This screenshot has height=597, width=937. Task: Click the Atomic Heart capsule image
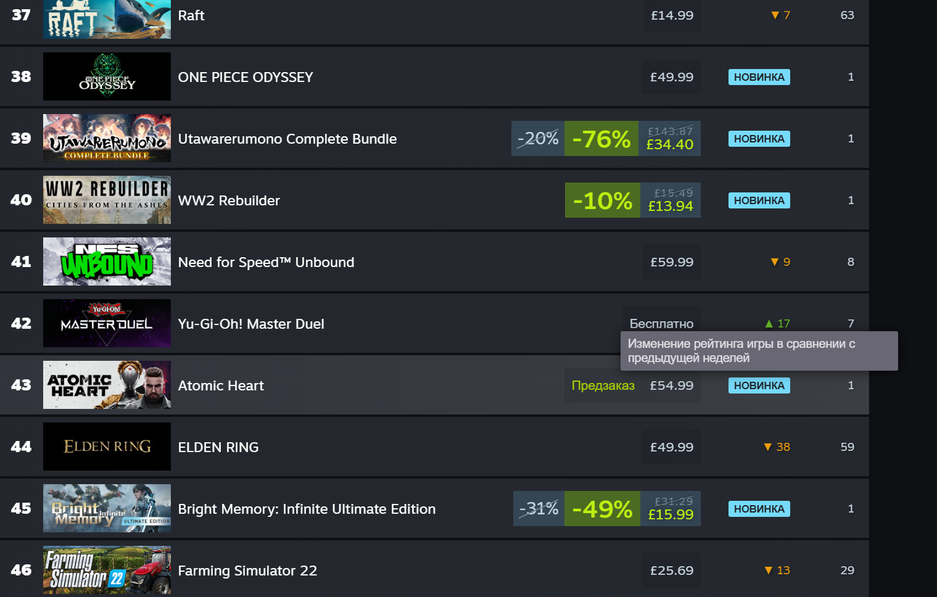click(x=107, y=385)
